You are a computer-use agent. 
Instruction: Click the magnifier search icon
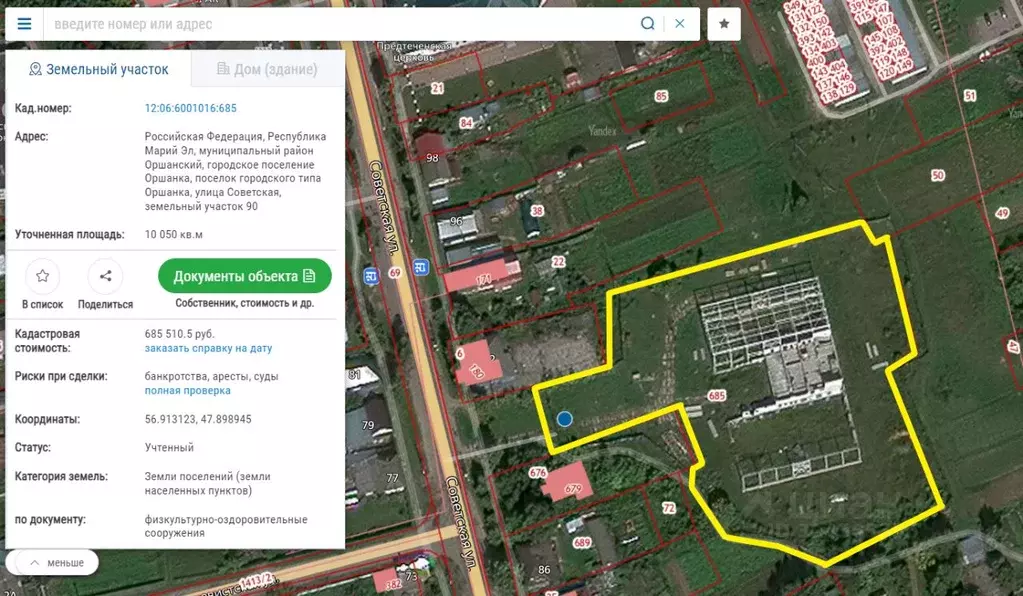(x=647, y=24)
